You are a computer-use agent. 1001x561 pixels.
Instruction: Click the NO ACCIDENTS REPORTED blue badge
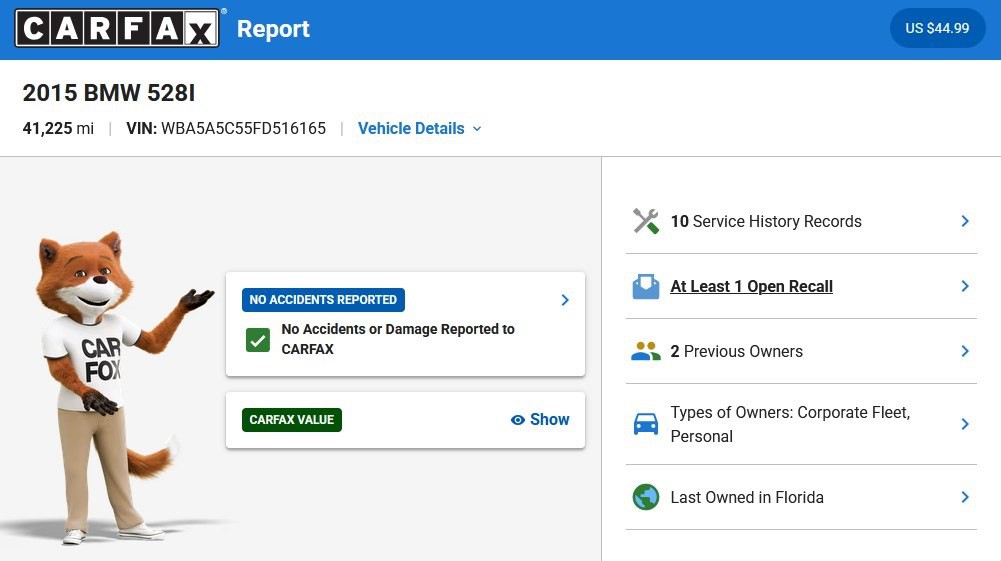(x=323, y=300)
